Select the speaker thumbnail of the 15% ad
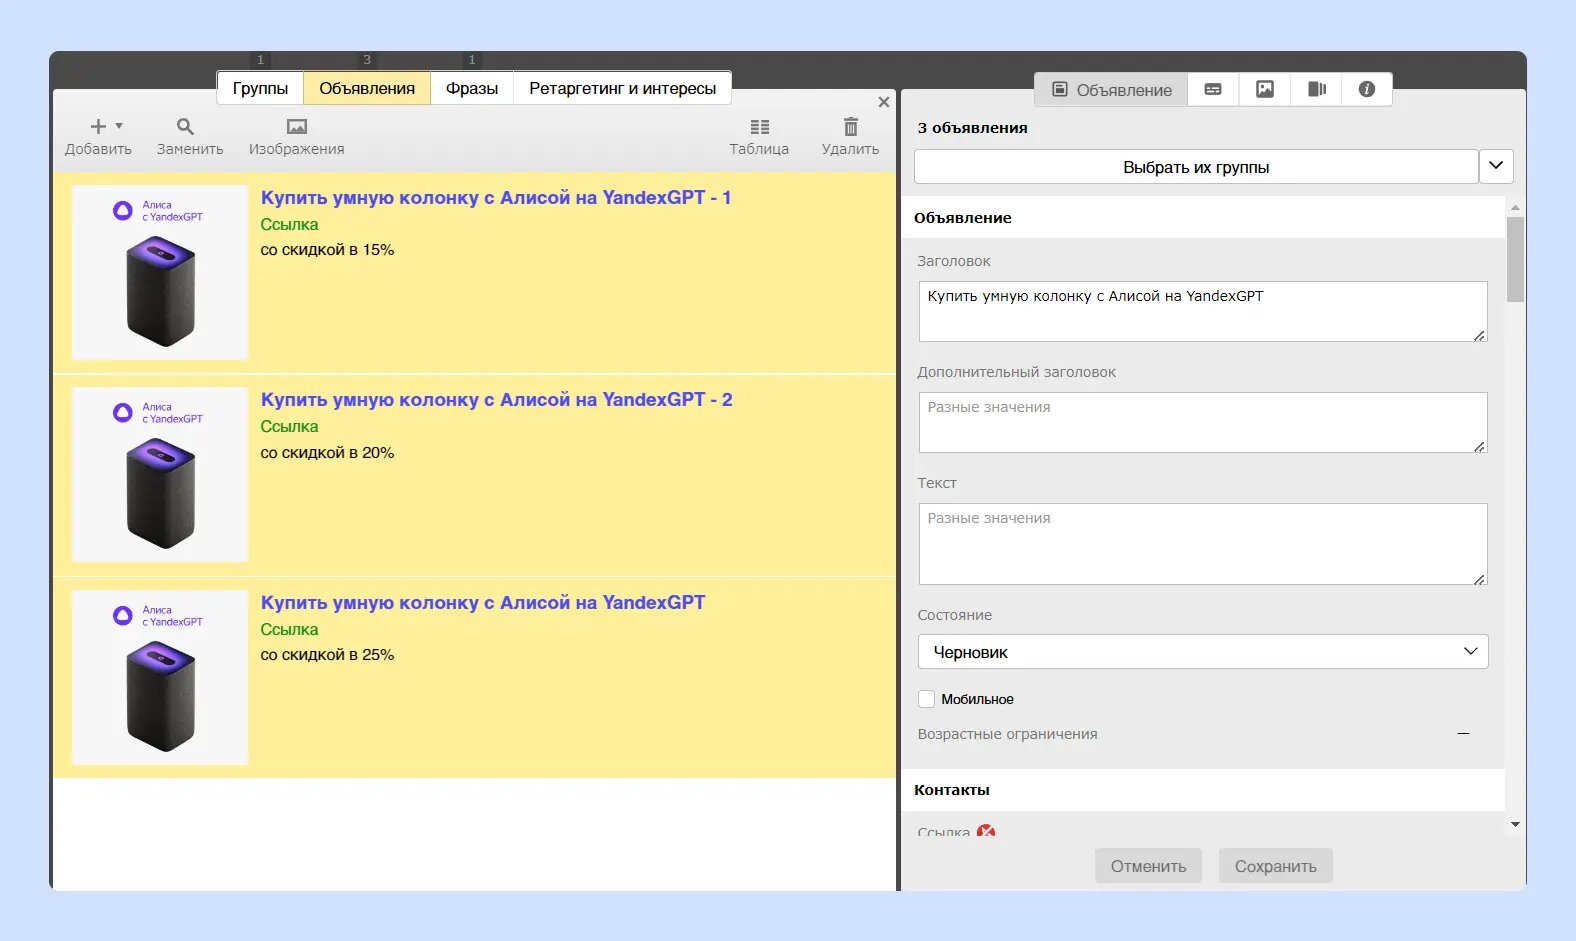1576x941 pixels. coord(160,272)
